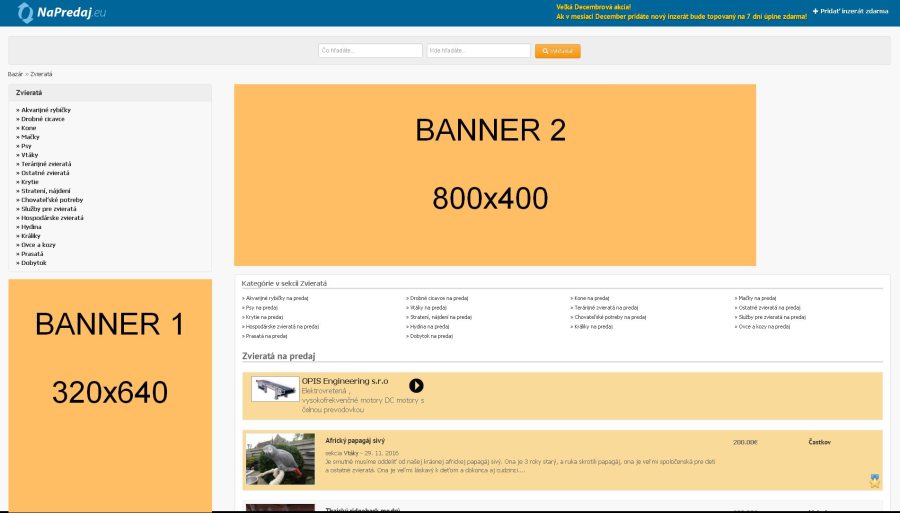Open 'Stratení, nájdení na predaj' link

click(x=441, y=317)
